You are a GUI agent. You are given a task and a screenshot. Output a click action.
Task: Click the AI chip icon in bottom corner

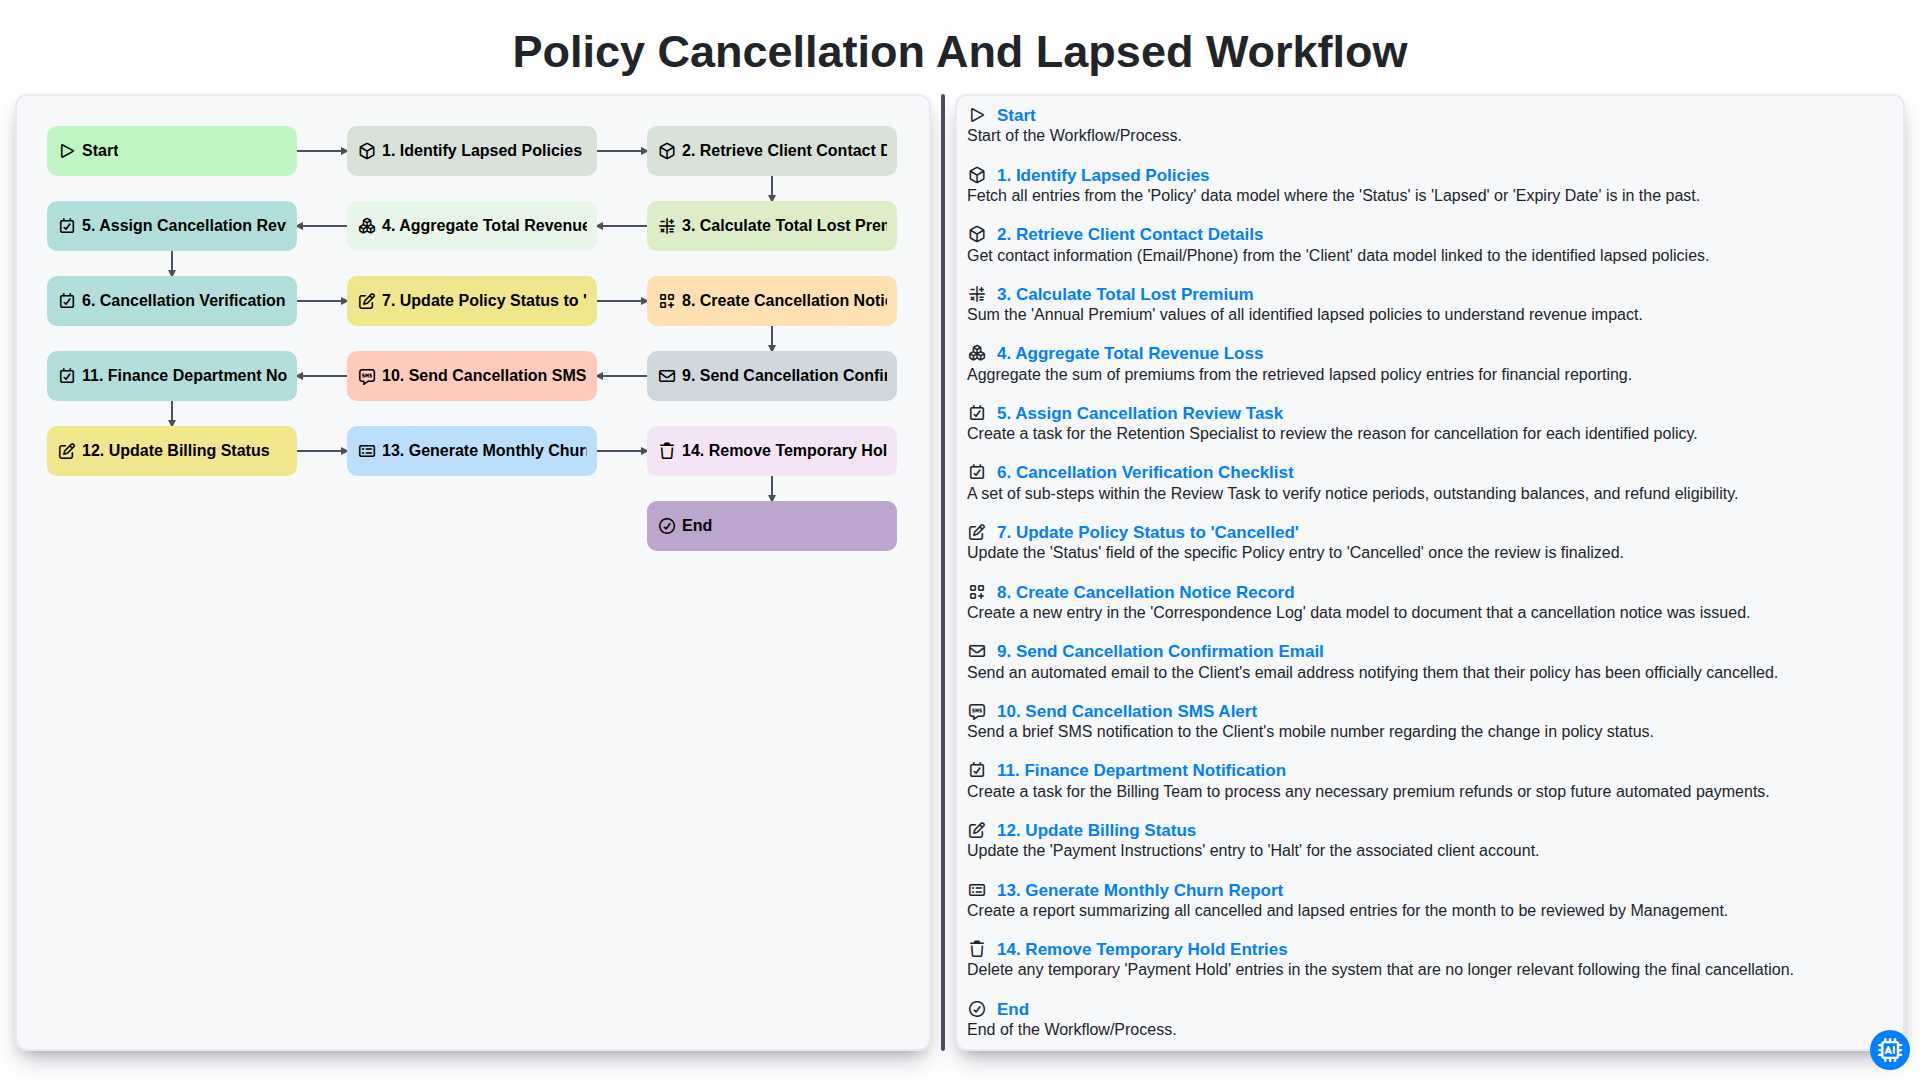click(1889, 1050)
